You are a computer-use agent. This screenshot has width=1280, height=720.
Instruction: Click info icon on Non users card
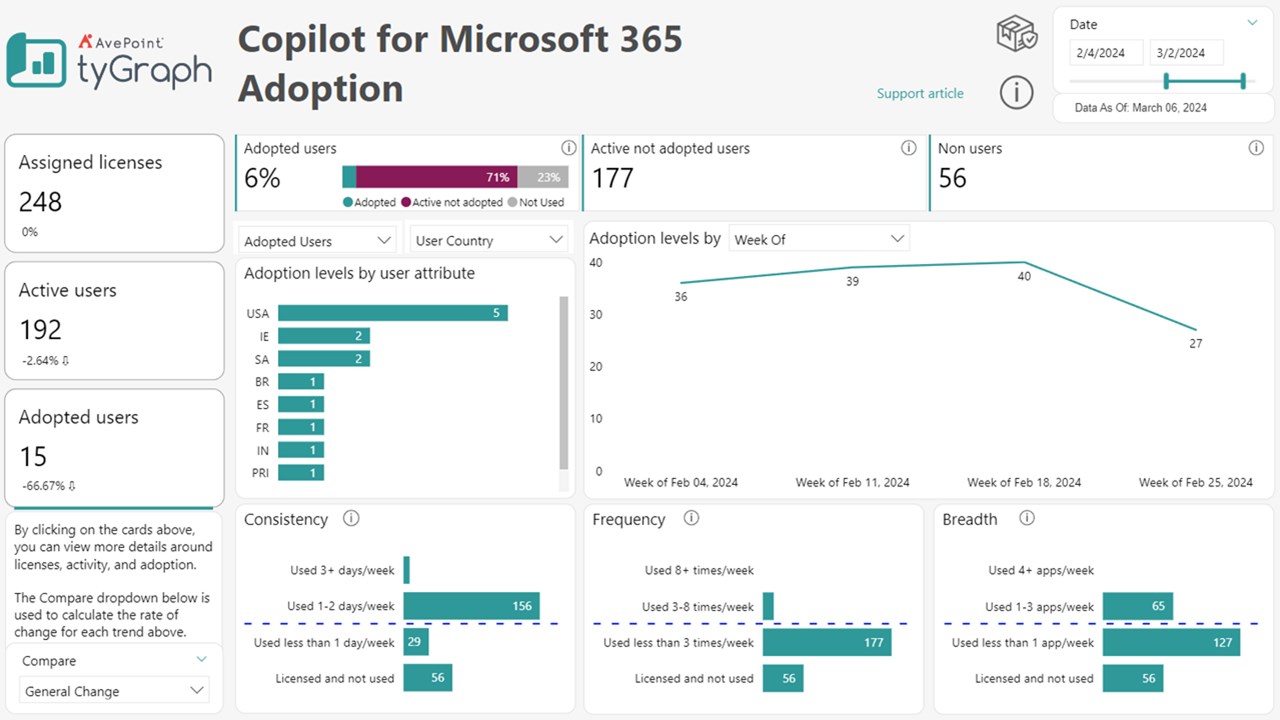point(1256,148)
